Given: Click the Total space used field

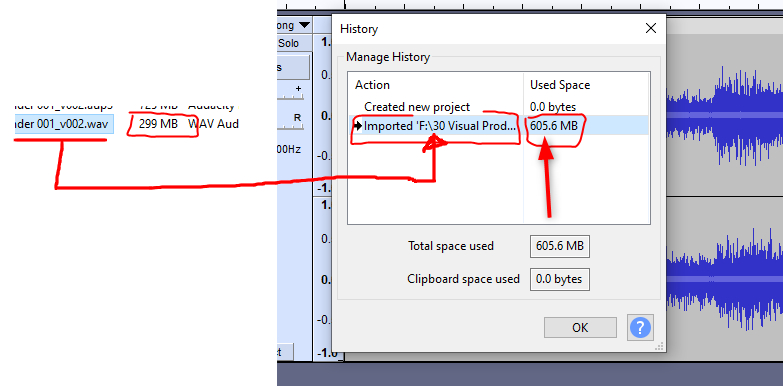Looking at the screenshot, I should (x=560, y=246).
